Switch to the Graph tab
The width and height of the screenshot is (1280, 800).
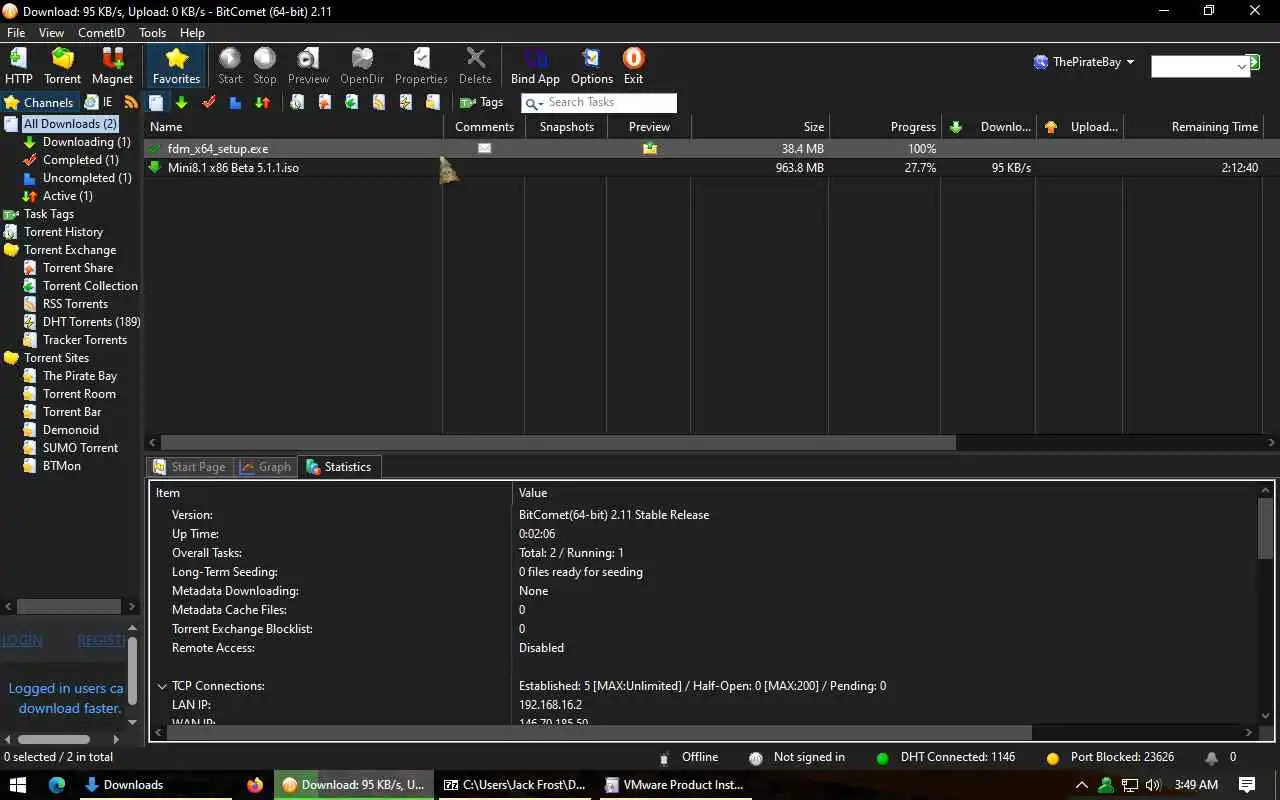pyautogui.click(x=266, y=467)
